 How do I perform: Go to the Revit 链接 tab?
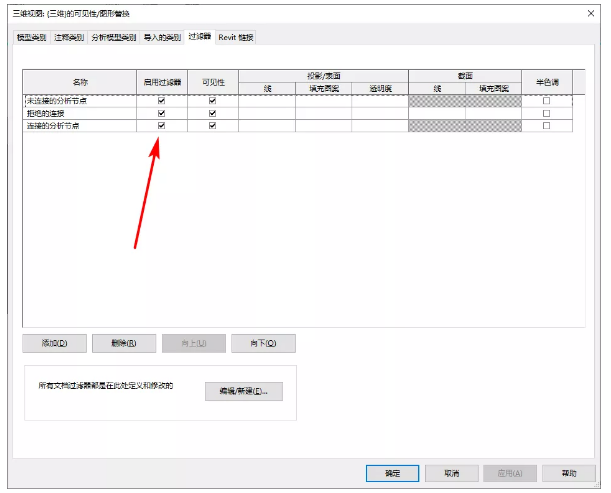click(x=236, y=37)
